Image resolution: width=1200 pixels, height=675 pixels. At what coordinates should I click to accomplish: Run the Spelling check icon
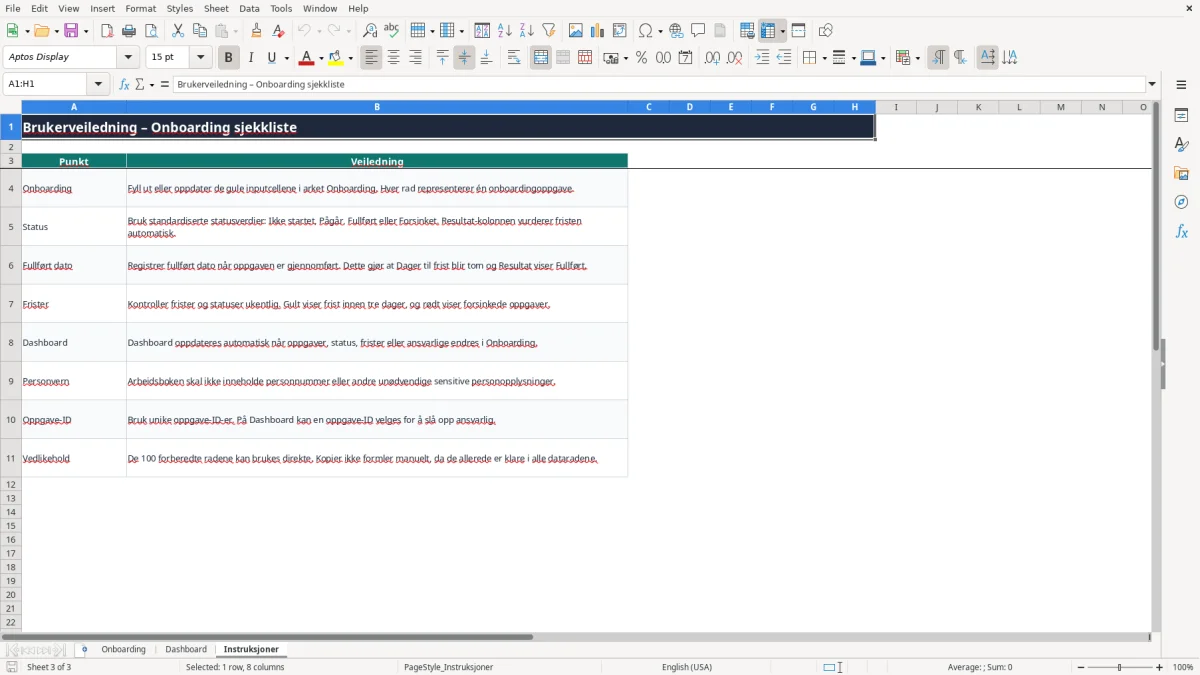click(x=392, y=31)
